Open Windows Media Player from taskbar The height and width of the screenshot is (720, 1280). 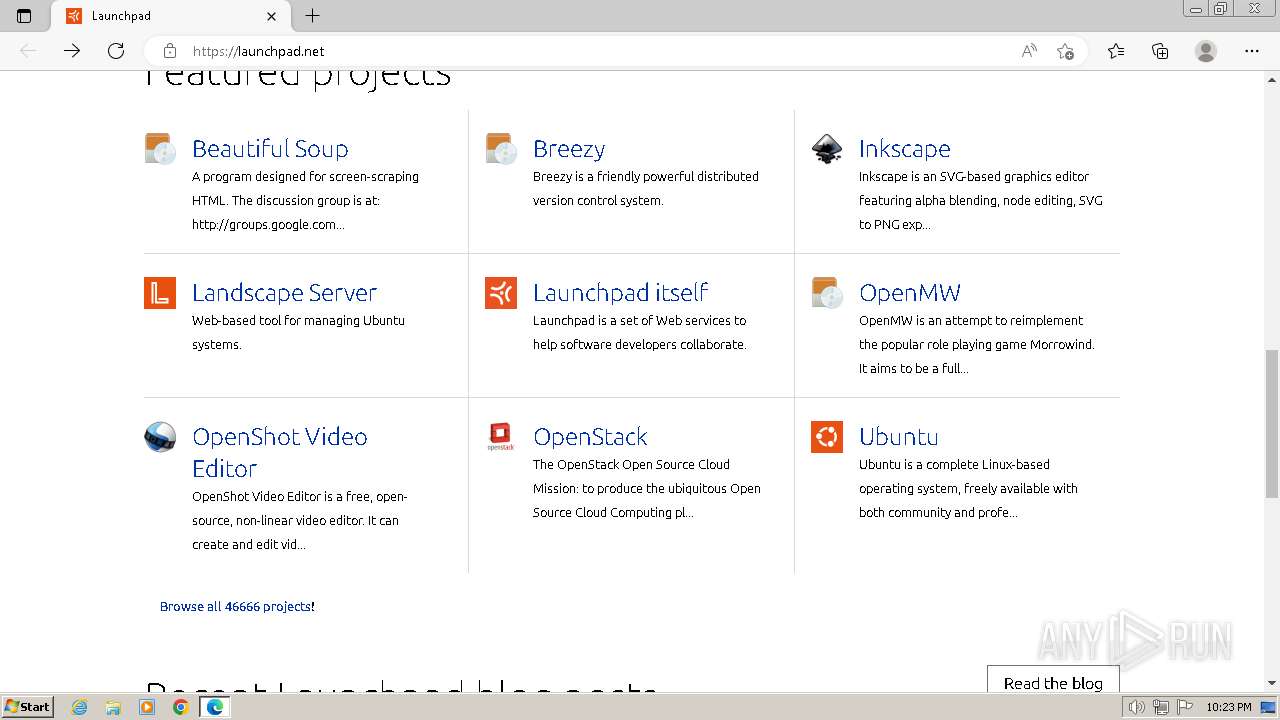pos(147,707)
